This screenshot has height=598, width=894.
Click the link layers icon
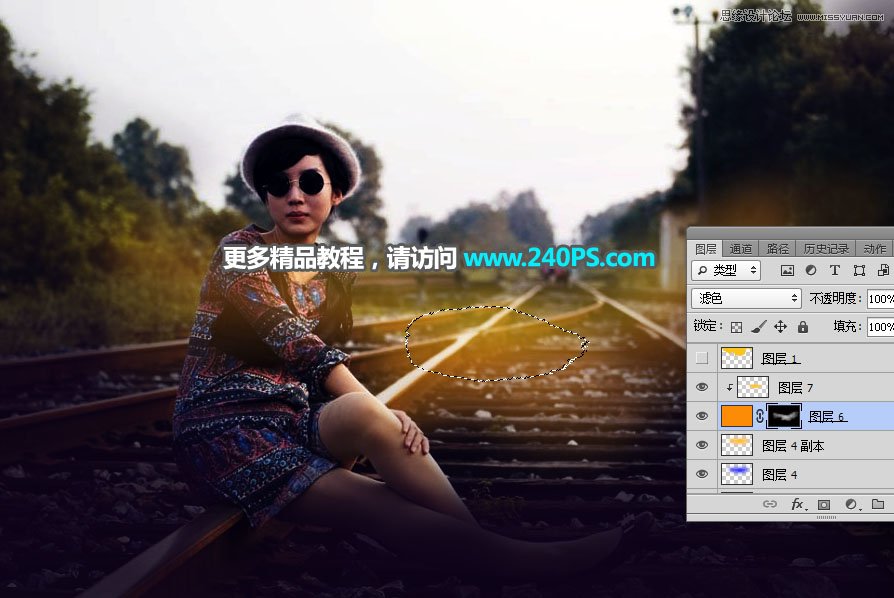770,505
